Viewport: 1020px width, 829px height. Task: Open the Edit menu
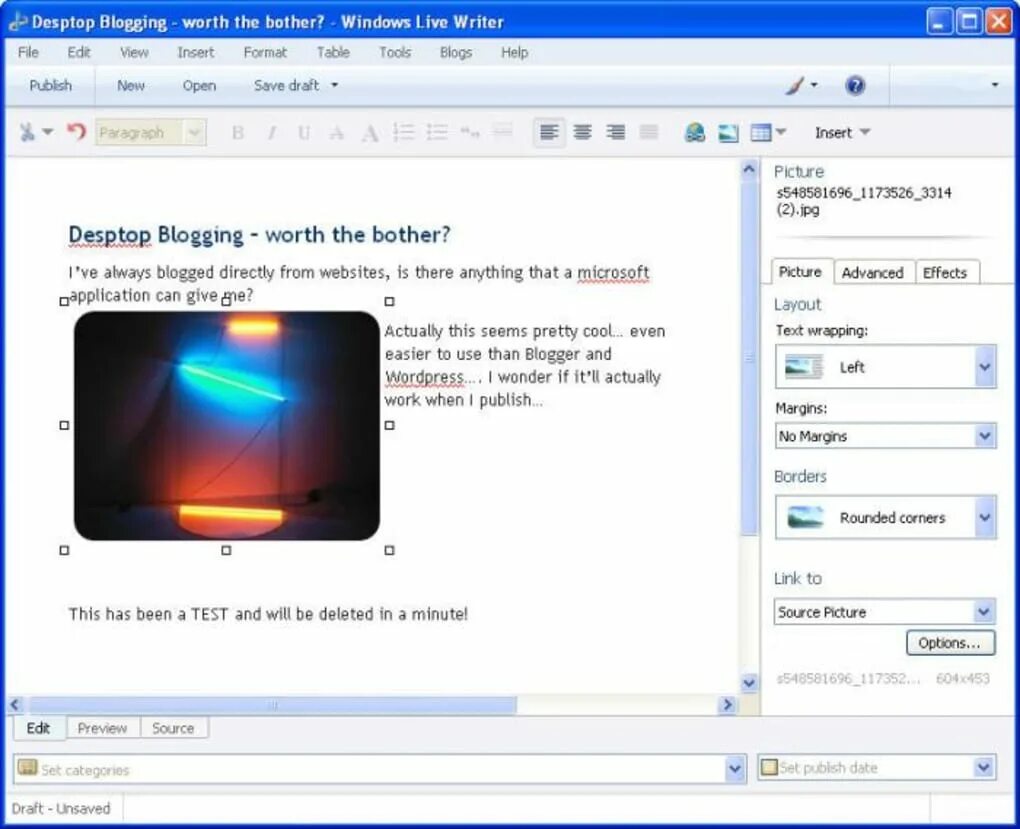[79, 52]
